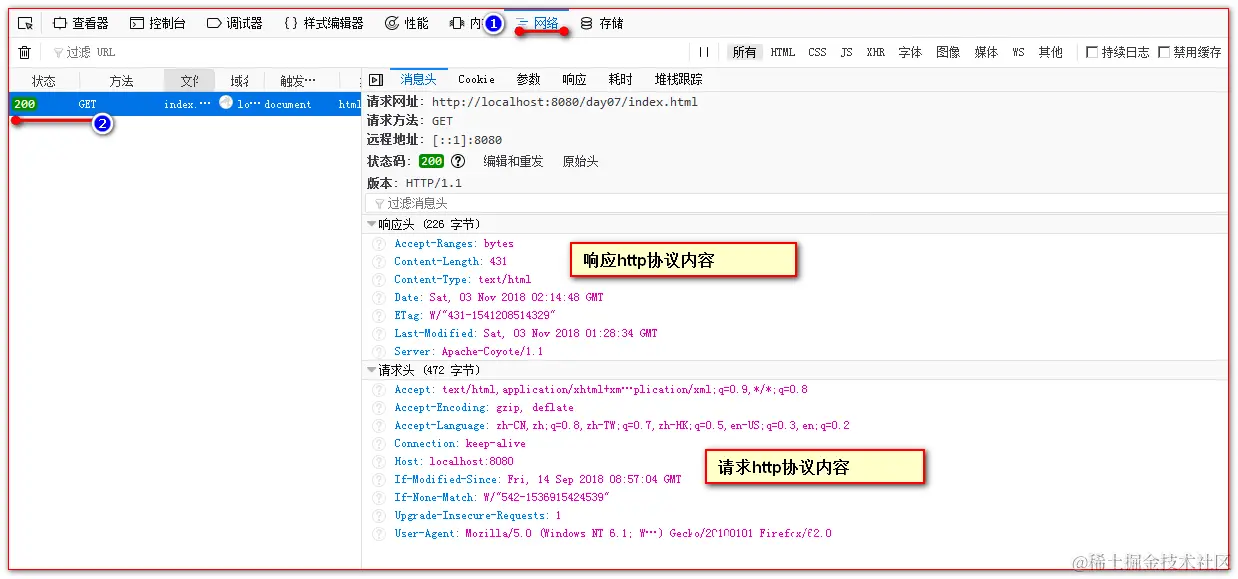Switch to the Cookie tab

[475, 79]
